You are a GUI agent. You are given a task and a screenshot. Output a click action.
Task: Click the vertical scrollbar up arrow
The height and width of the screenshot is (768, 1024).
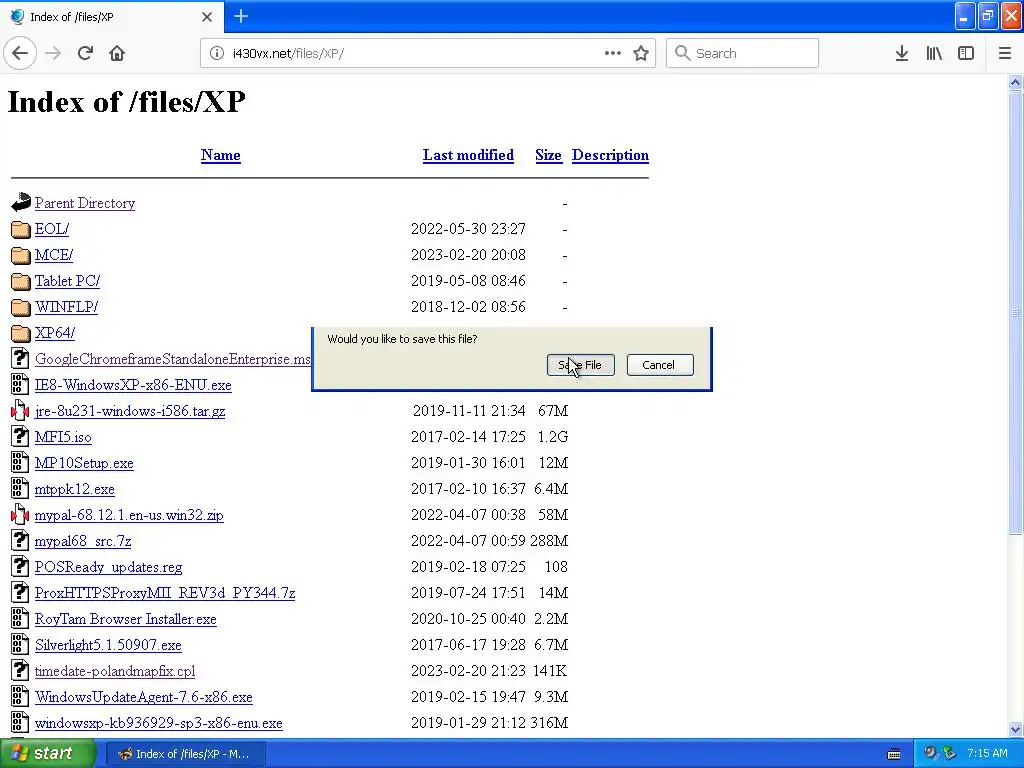tap(1016, 82)
